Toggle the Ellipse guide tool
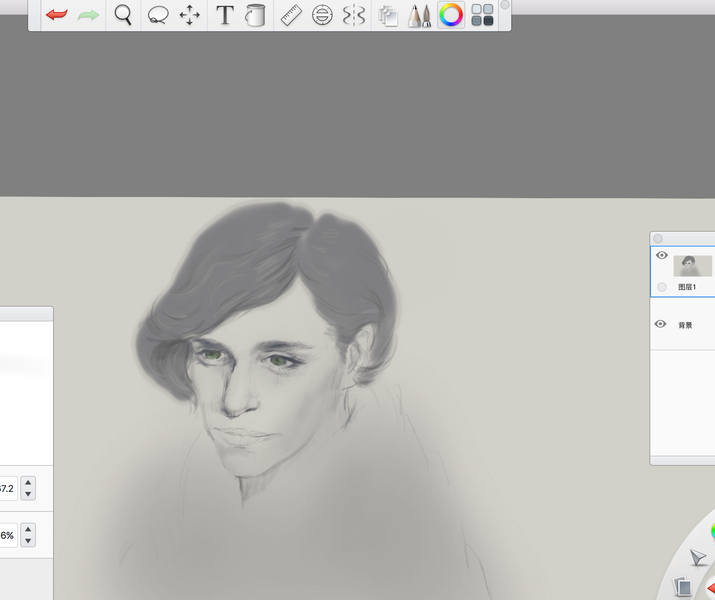715x600 pixels. [322, 15]
